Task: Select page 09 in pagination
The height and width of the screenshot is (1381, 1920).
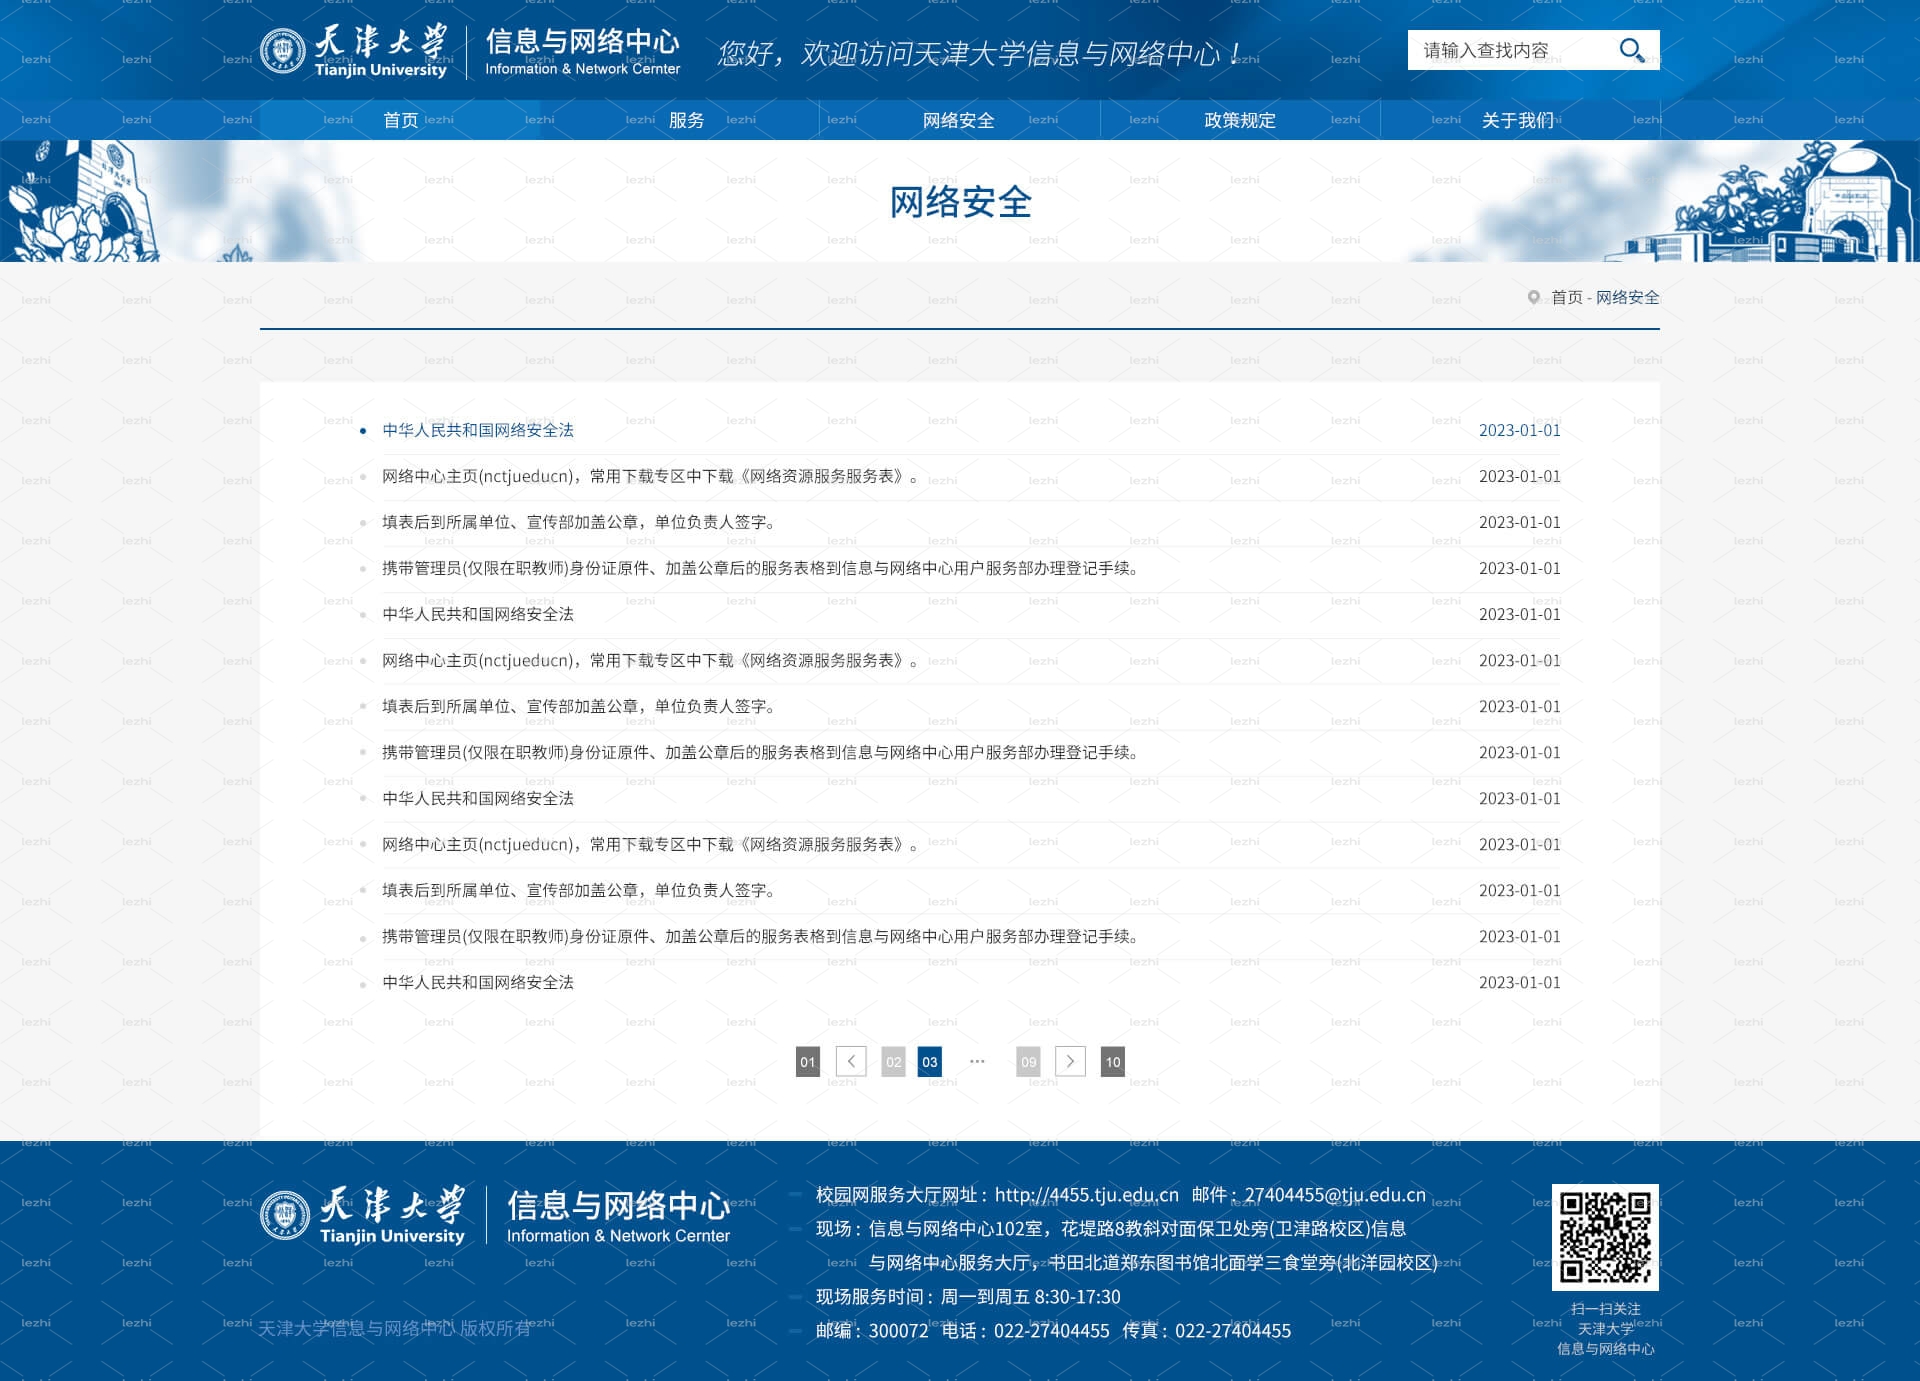Action: click(x=1028, y=1062)
